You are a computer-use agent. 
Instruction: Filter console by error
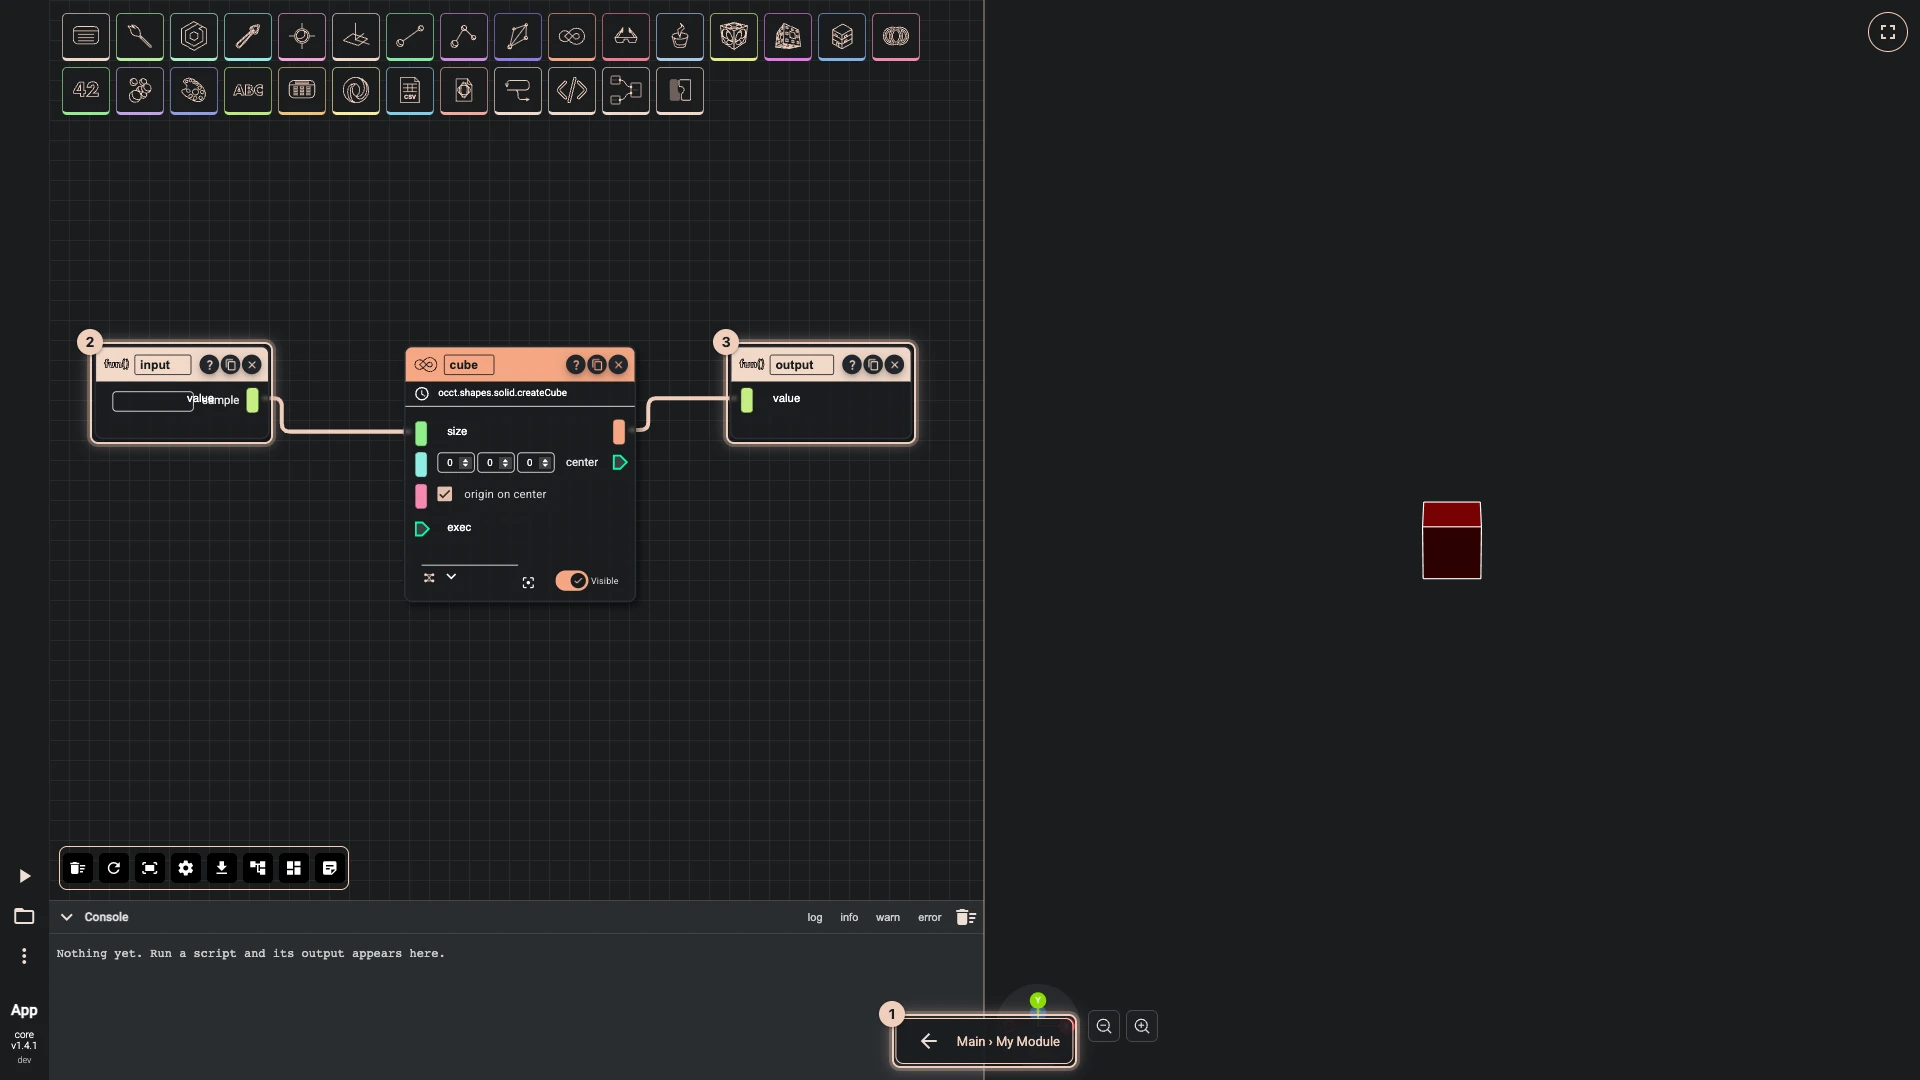(930, 918)
